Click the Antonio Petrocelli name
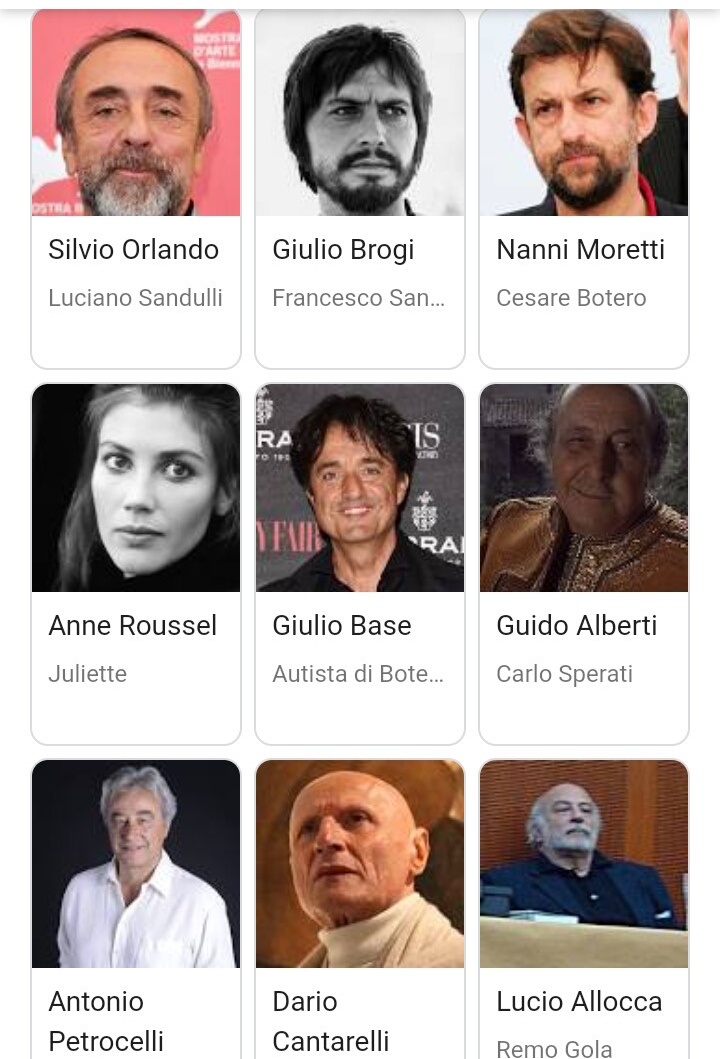The width and height of the screenshot is (720, 1059). 105,1021
